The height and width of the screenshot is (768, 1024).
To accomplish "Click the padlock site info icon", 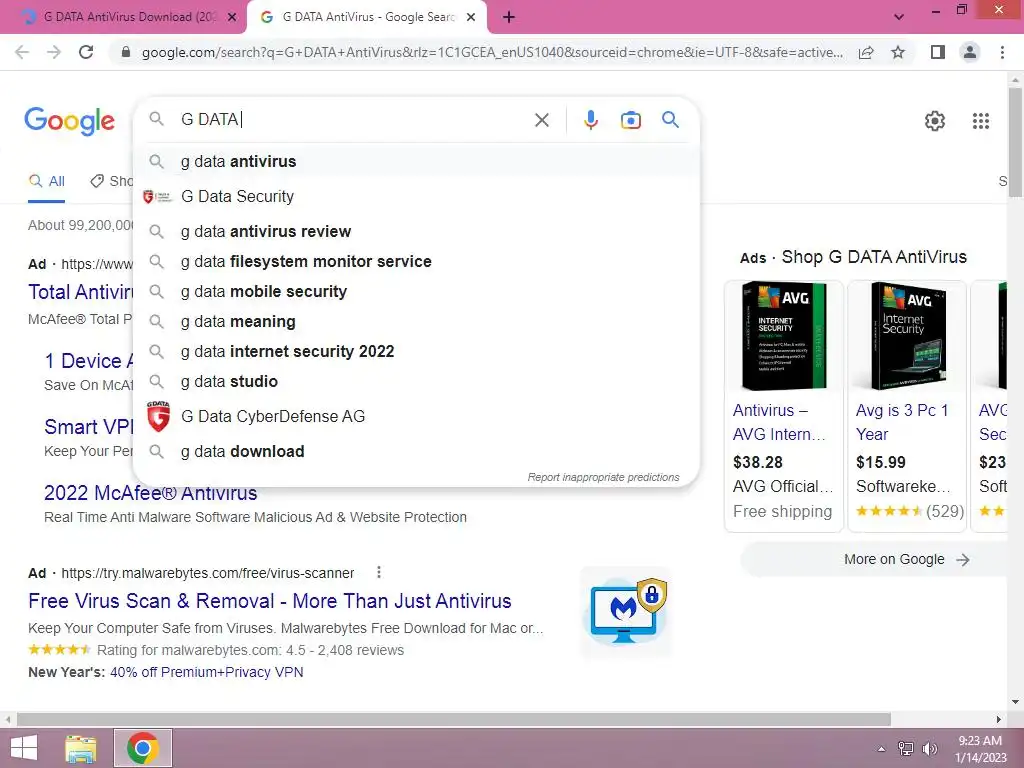I will [x=126, y=52].
